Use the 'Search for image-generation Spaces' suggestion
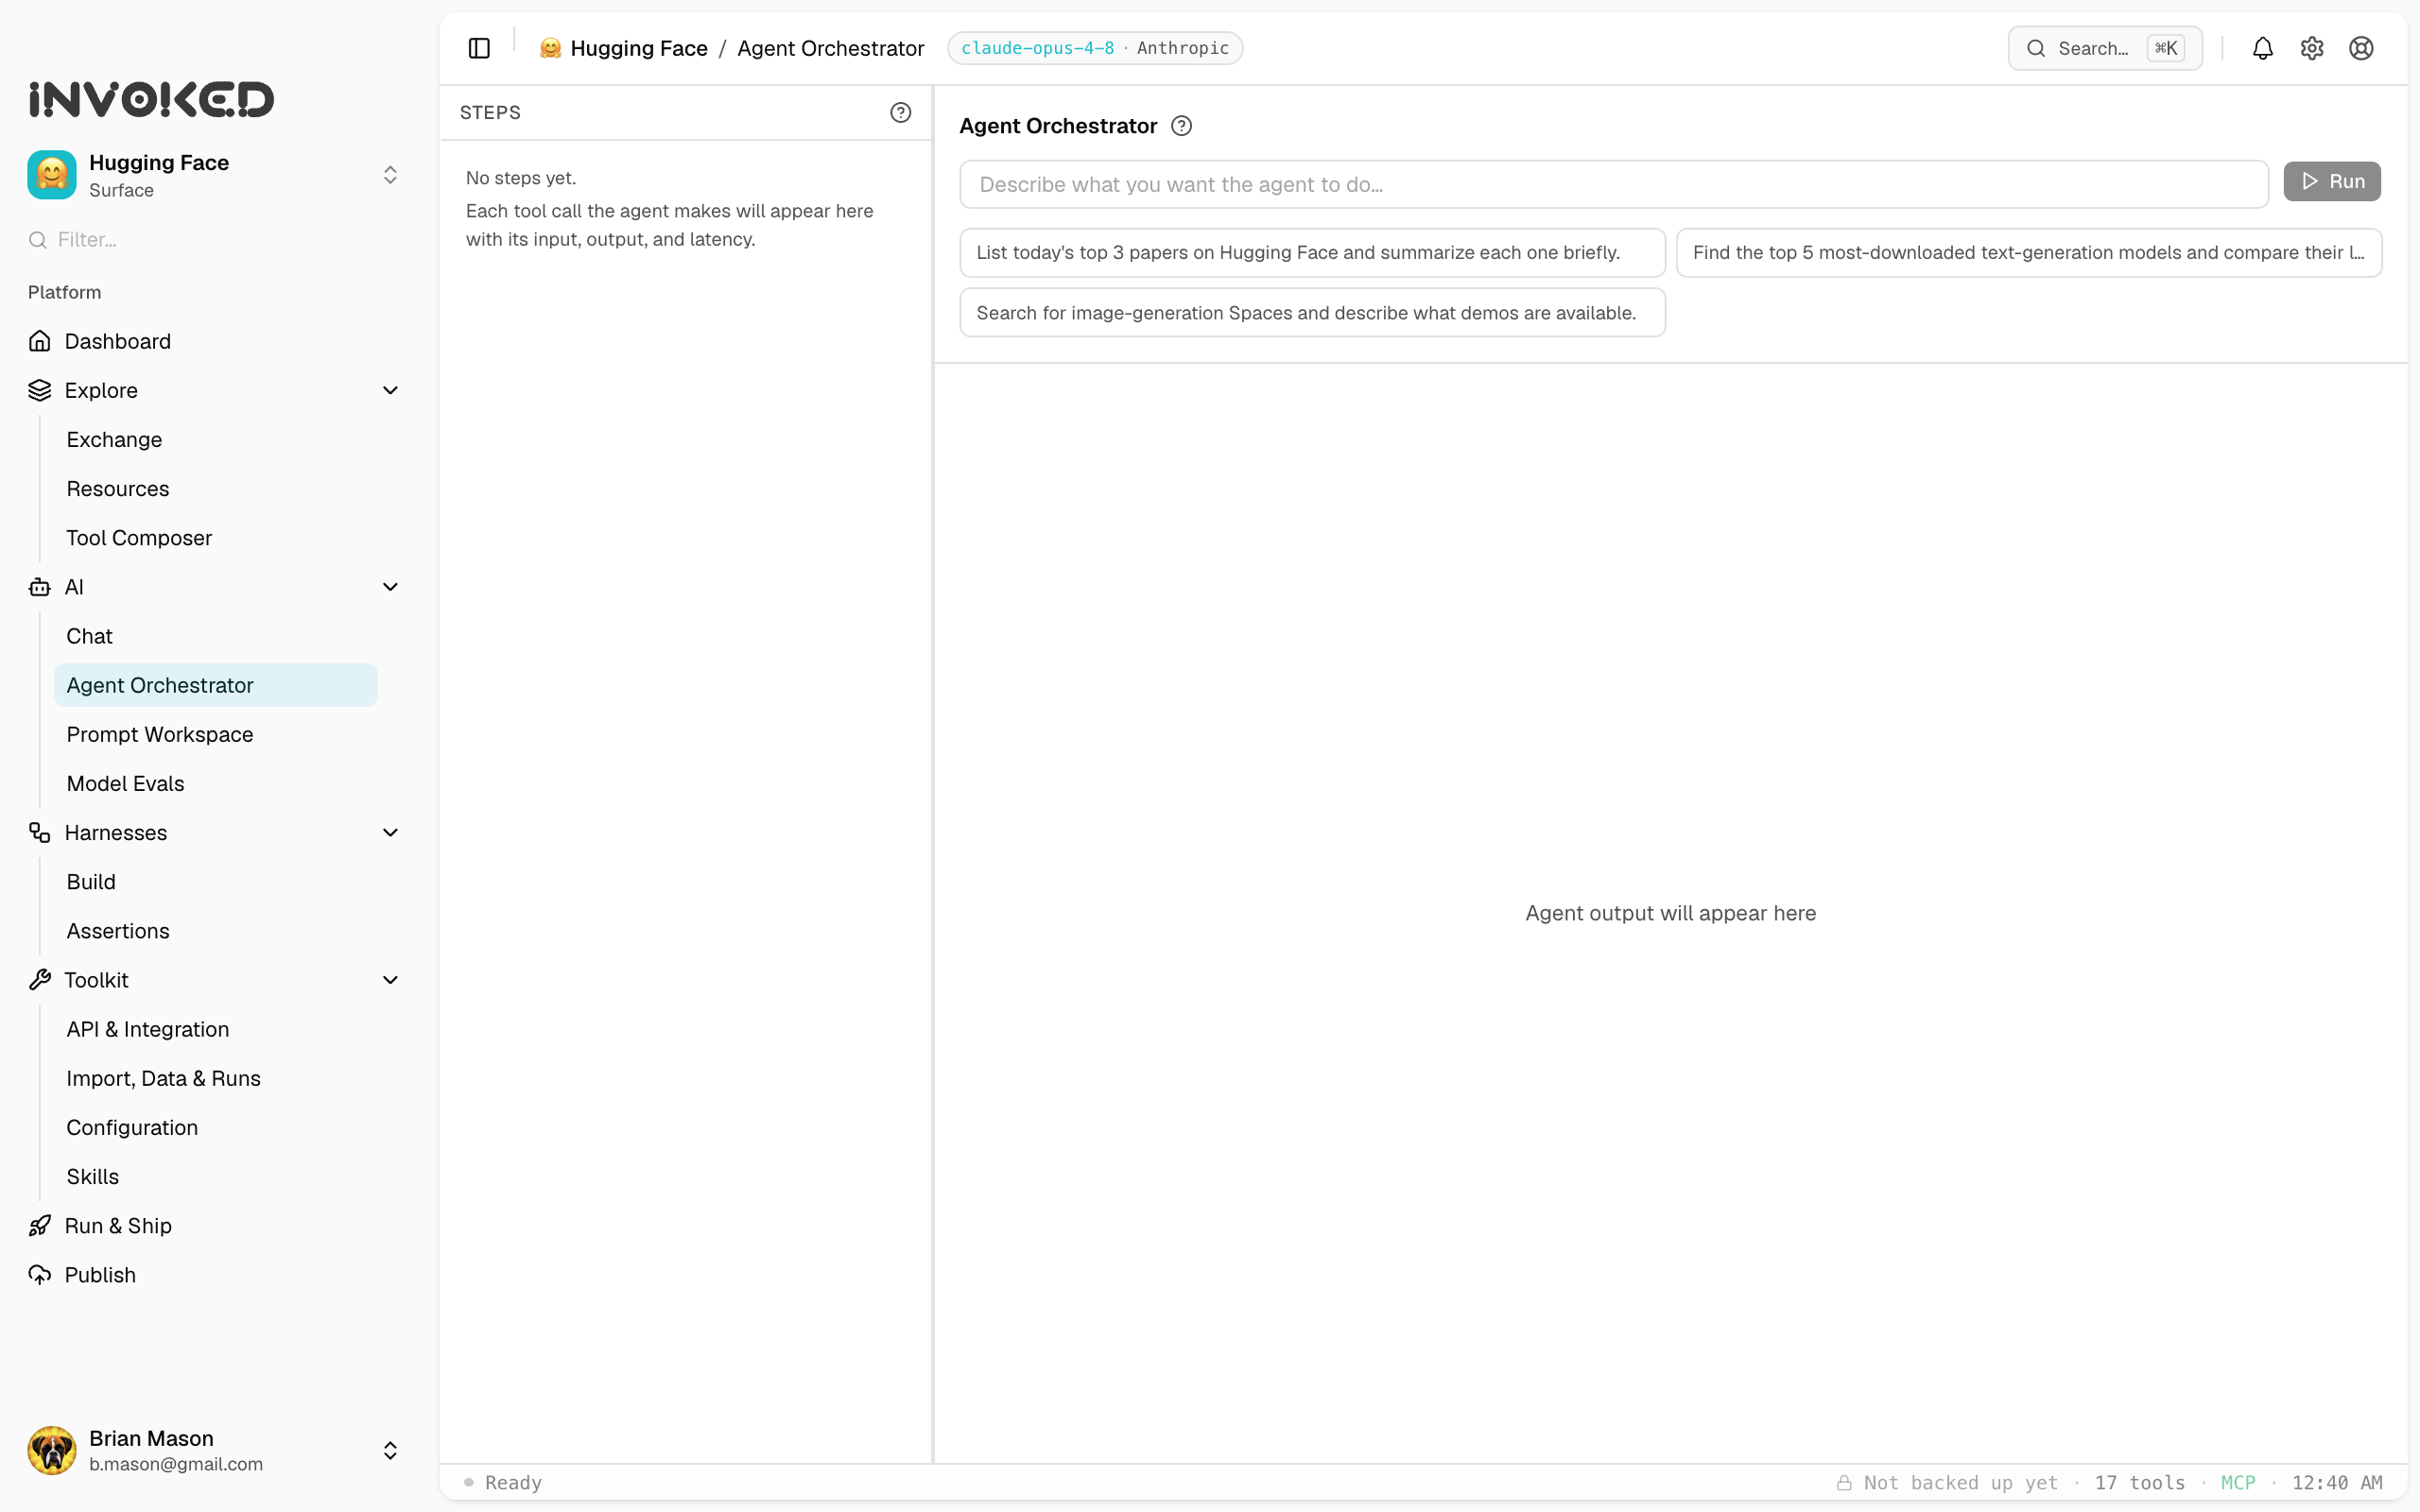This screenshot has width=2420, height=1512. click(1312, 312)
